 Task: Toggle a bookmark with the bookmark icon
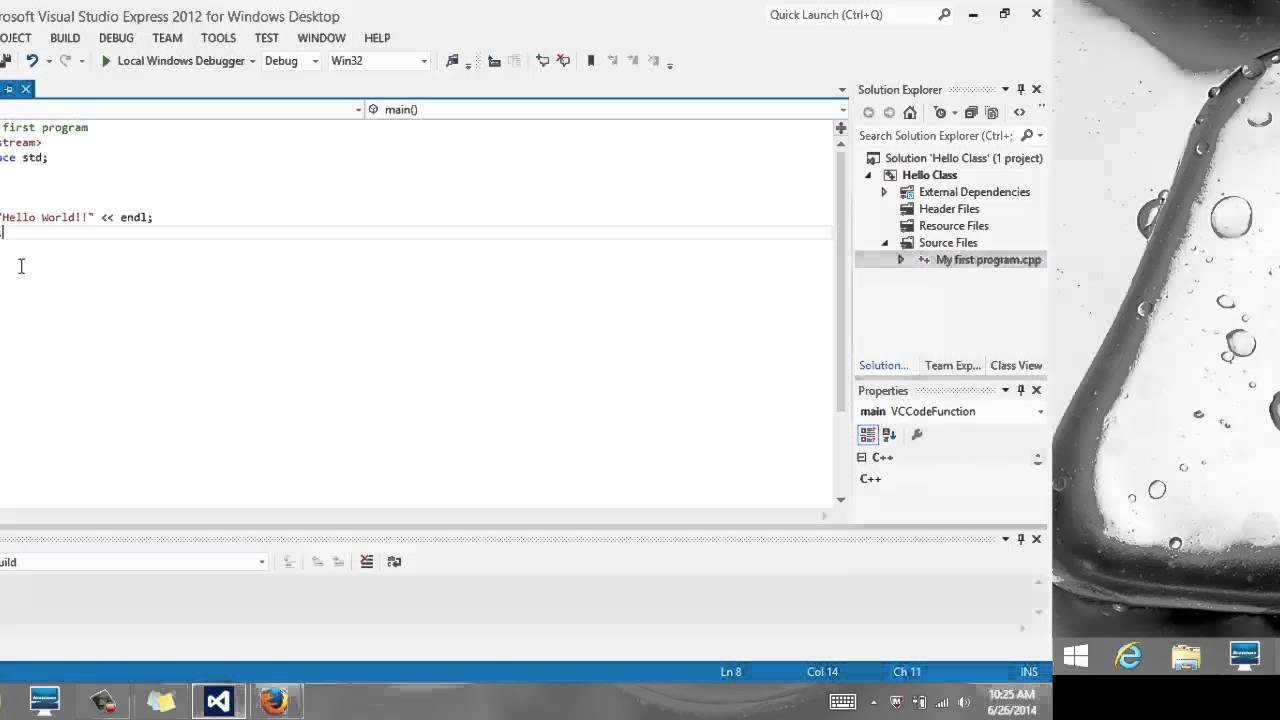(x=591, y=61)
